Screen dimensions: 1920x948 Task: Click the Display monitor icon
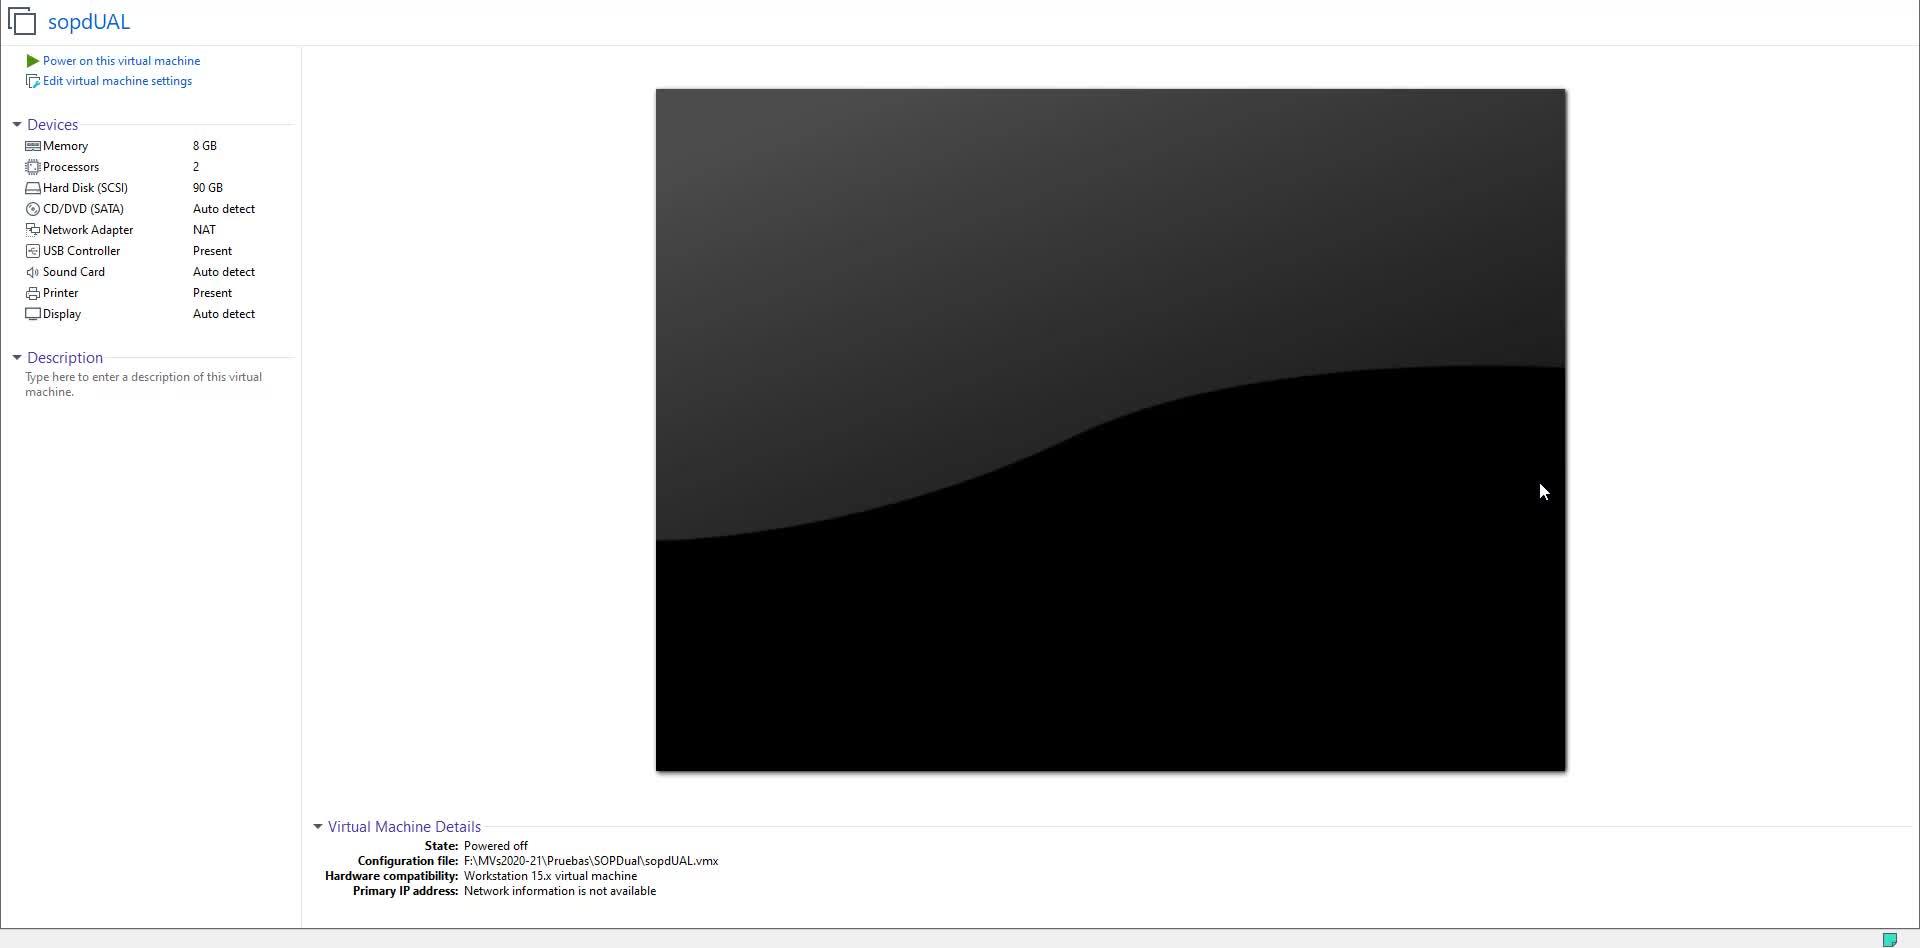(x=33, y=314)
